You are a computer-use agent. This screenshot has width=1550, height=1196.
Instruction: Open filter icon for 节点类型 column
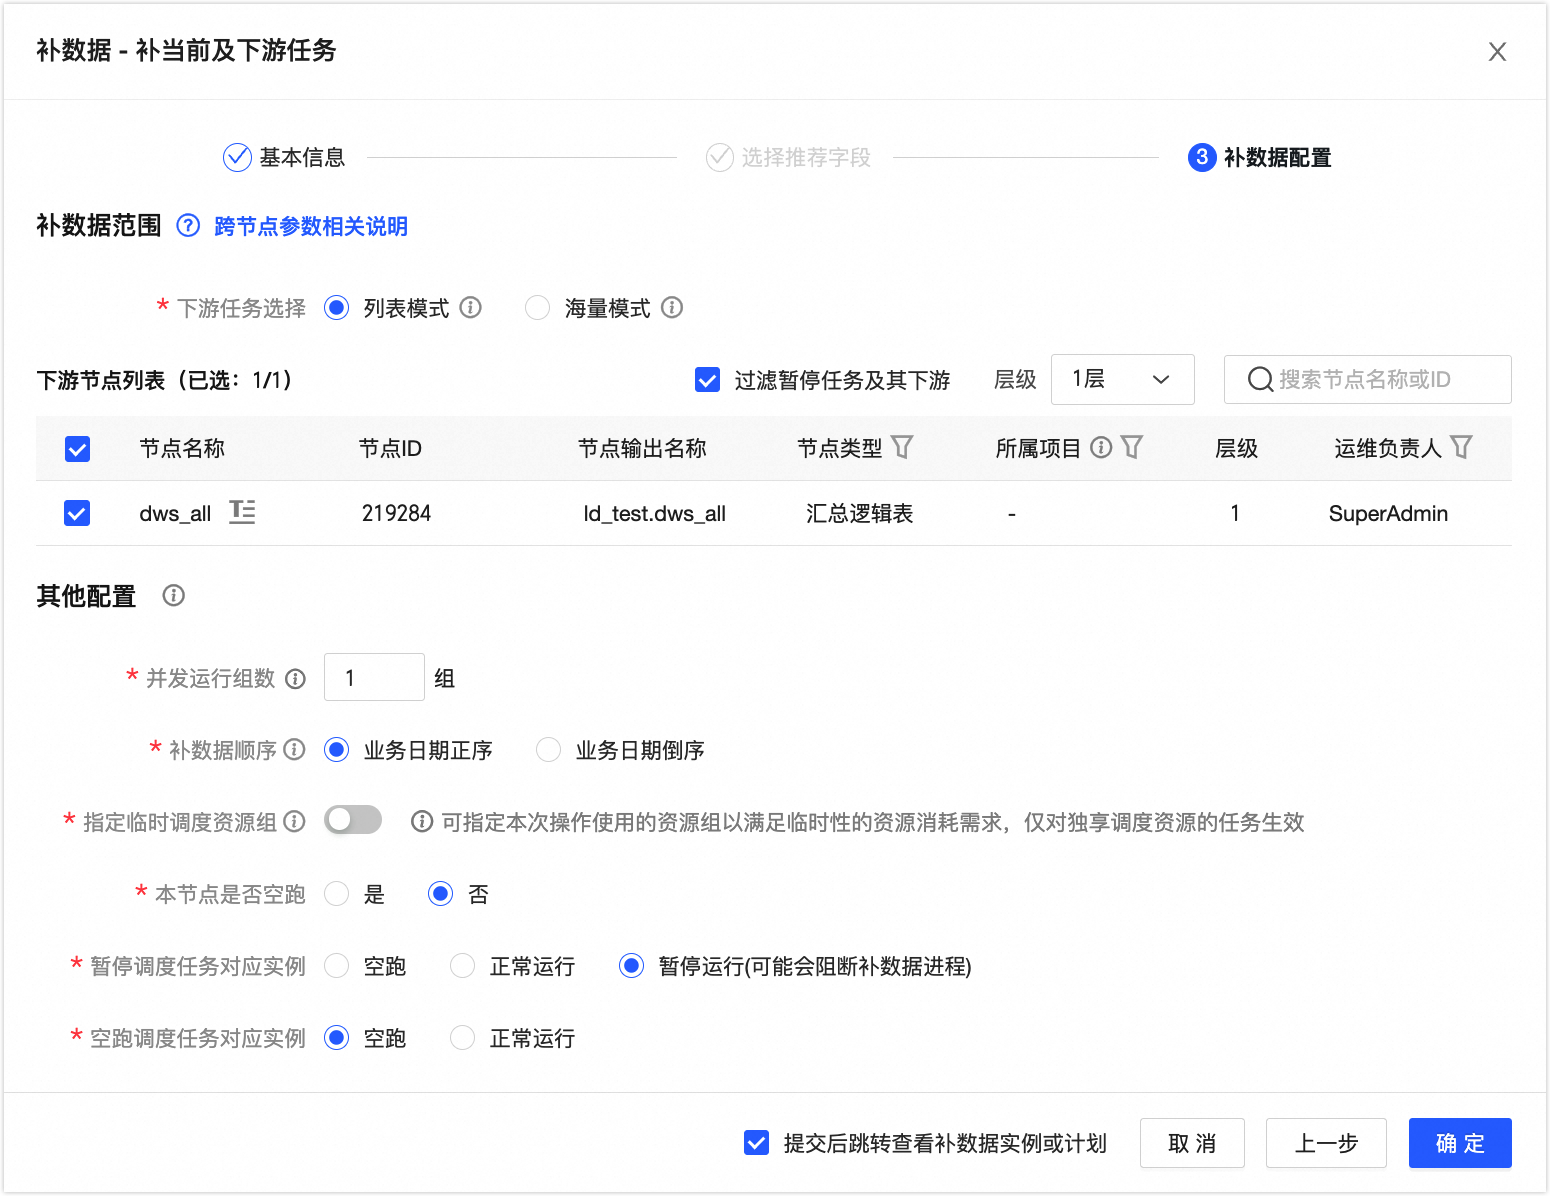click(x=902, y=447)
